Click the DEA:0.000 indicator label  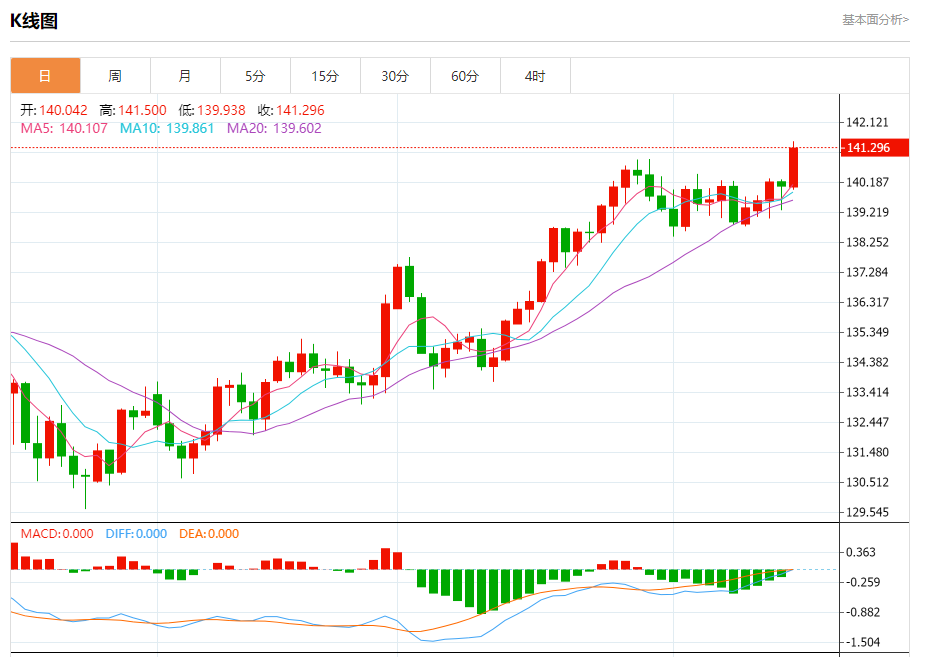[209, 534]
